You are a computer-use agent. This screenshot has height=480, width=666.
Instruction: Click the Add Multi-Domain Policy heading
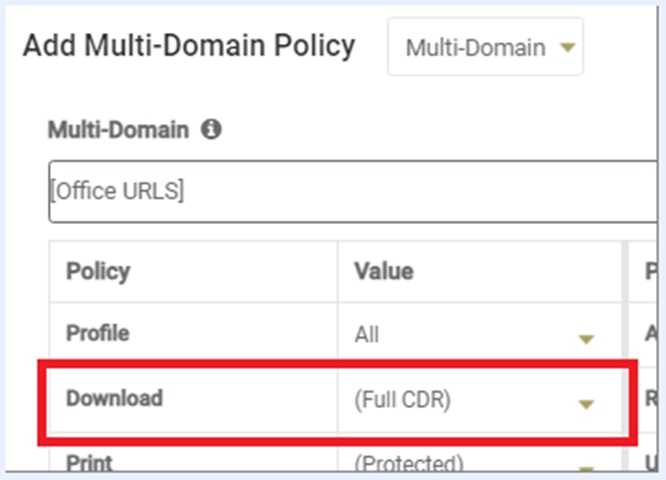(189, 46)
